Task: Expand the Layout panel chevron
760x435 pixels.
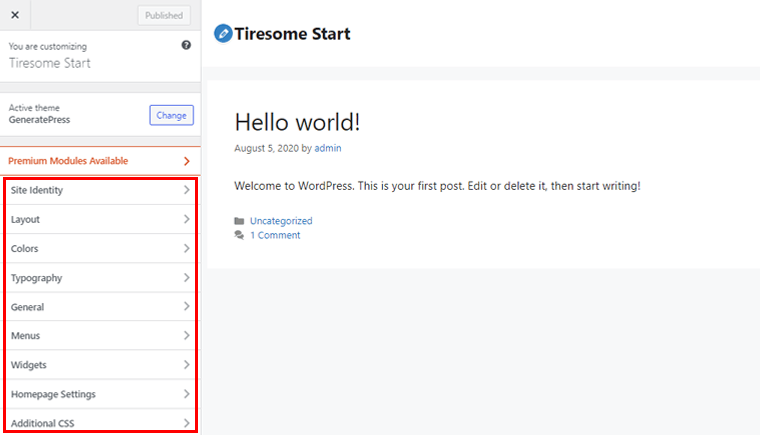Action: click(186, 219)
